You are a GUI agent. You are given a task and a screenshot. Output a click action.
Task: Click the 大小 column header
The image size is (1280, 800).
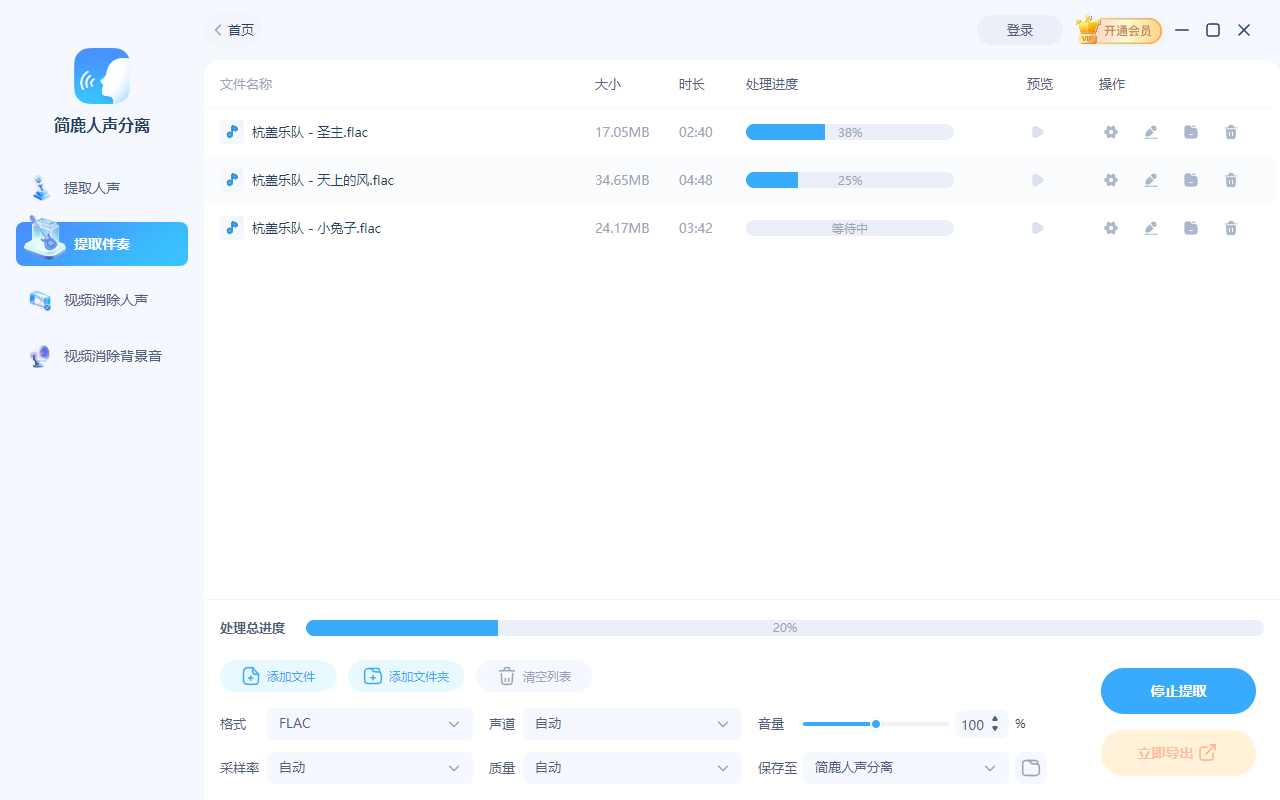(608, 84)
